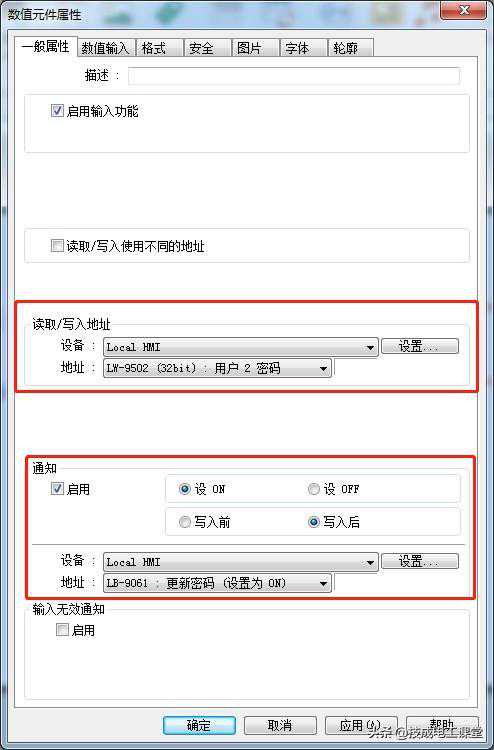Select the 设 OFF radio button

click(314, 489)
